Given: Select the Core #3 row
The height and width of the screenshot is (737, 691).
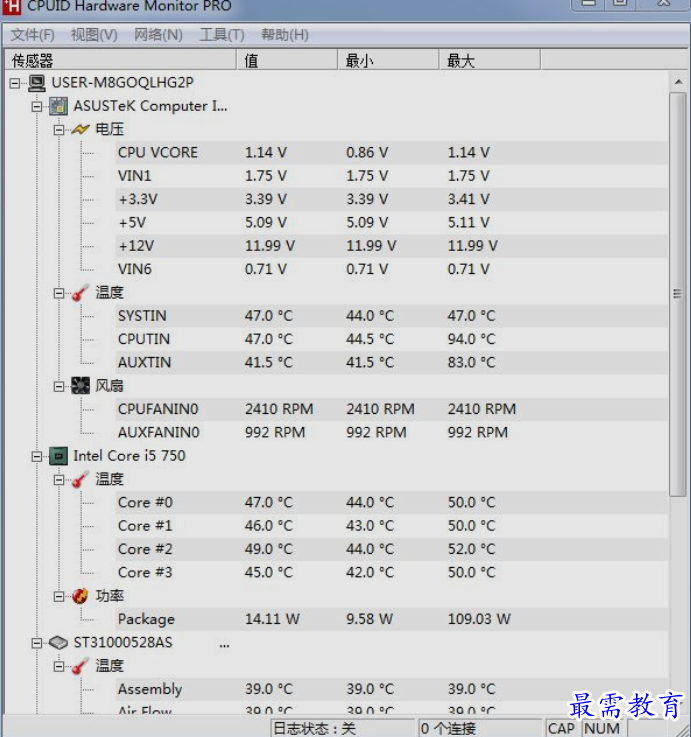Looking at the screenshot, I should point(392,572).
